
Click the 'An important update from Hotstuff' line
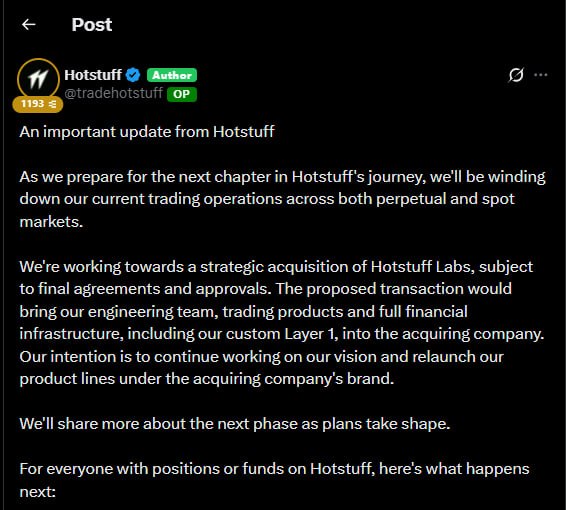(147, 132)
